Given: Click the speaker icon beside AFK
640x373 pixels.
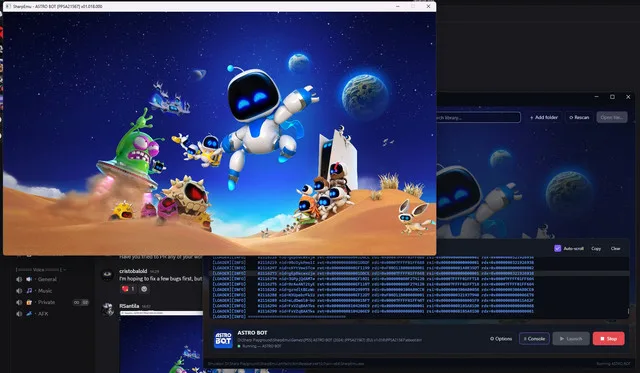Looking at the screenshot, I should 19,313.
